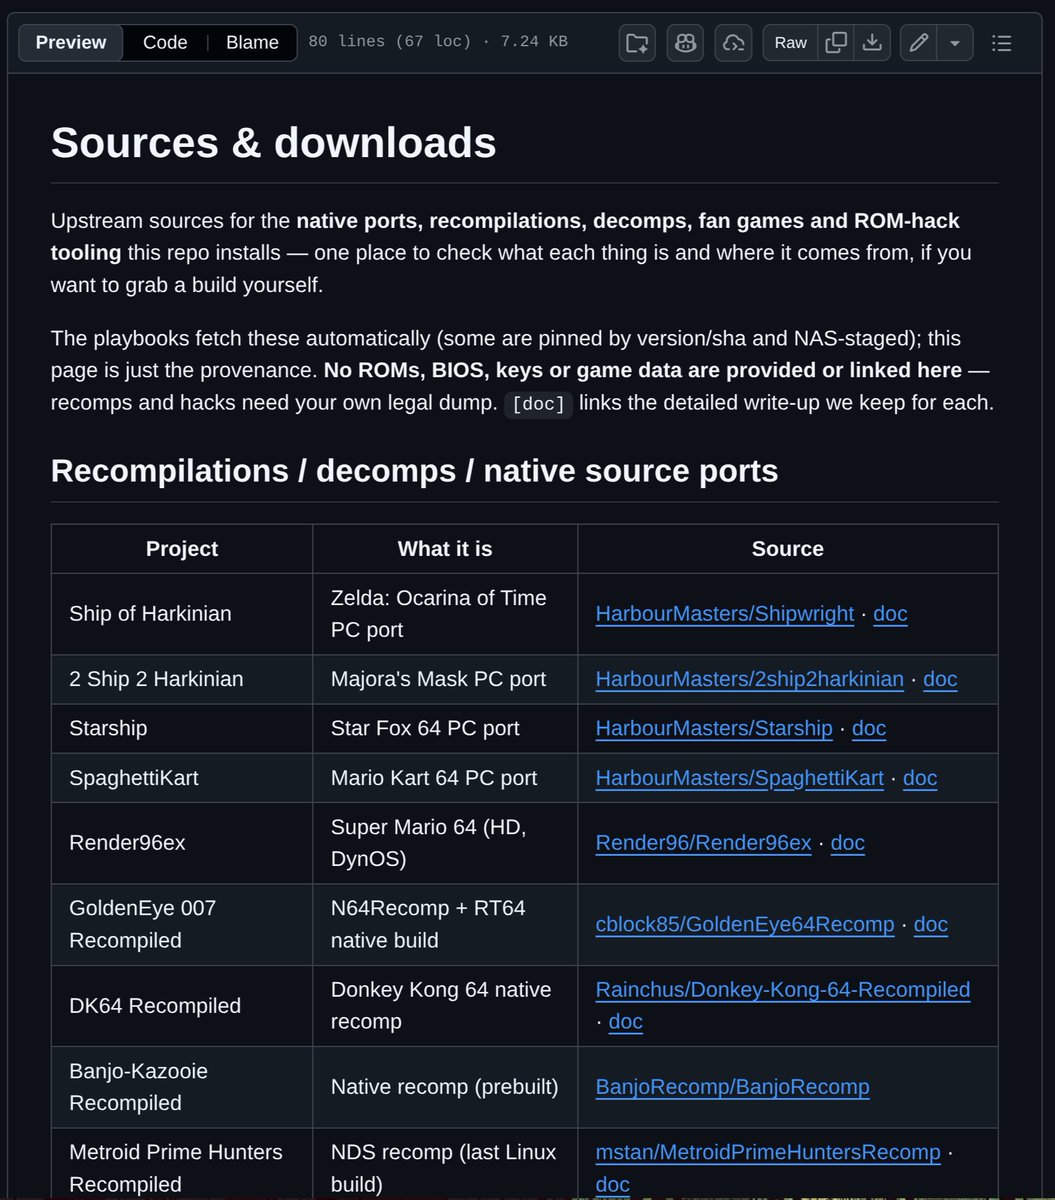1055x1200 pixels.
Task: Click N64Recomp + RT64 native build cell
Action: 445,925
